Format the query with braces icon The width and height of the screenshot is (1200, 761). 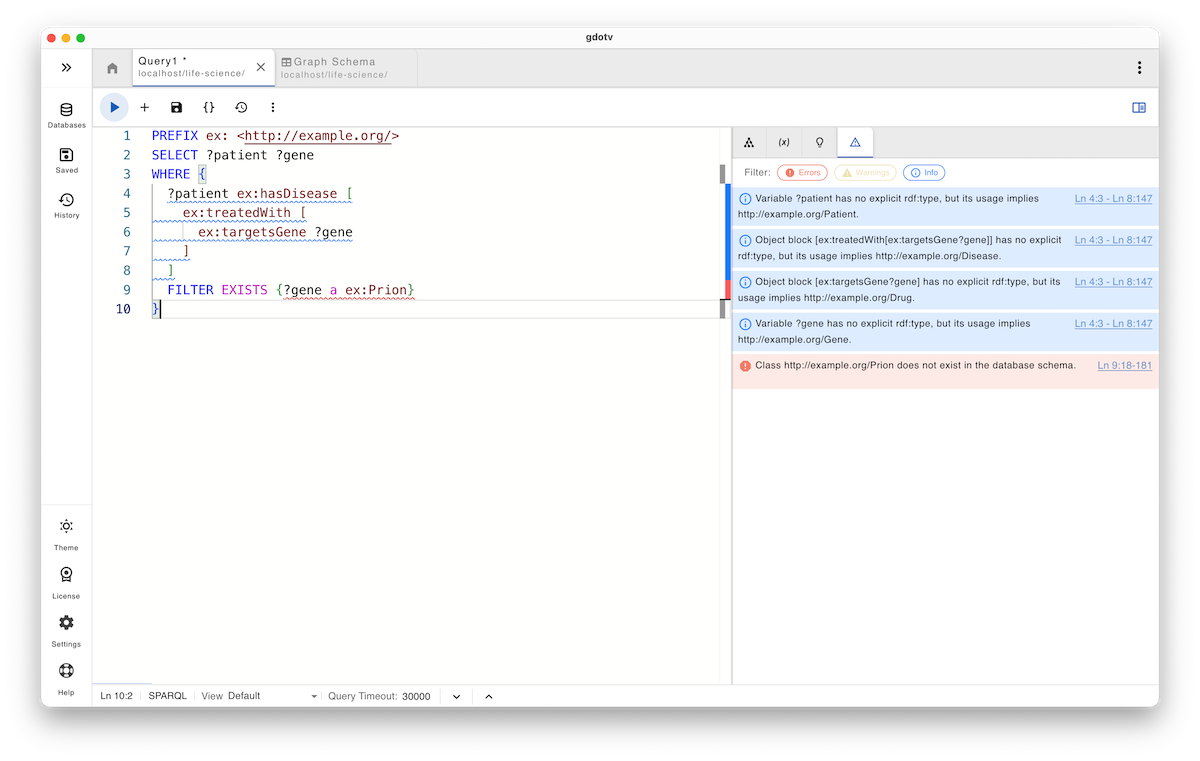click(x=208, y=107)
